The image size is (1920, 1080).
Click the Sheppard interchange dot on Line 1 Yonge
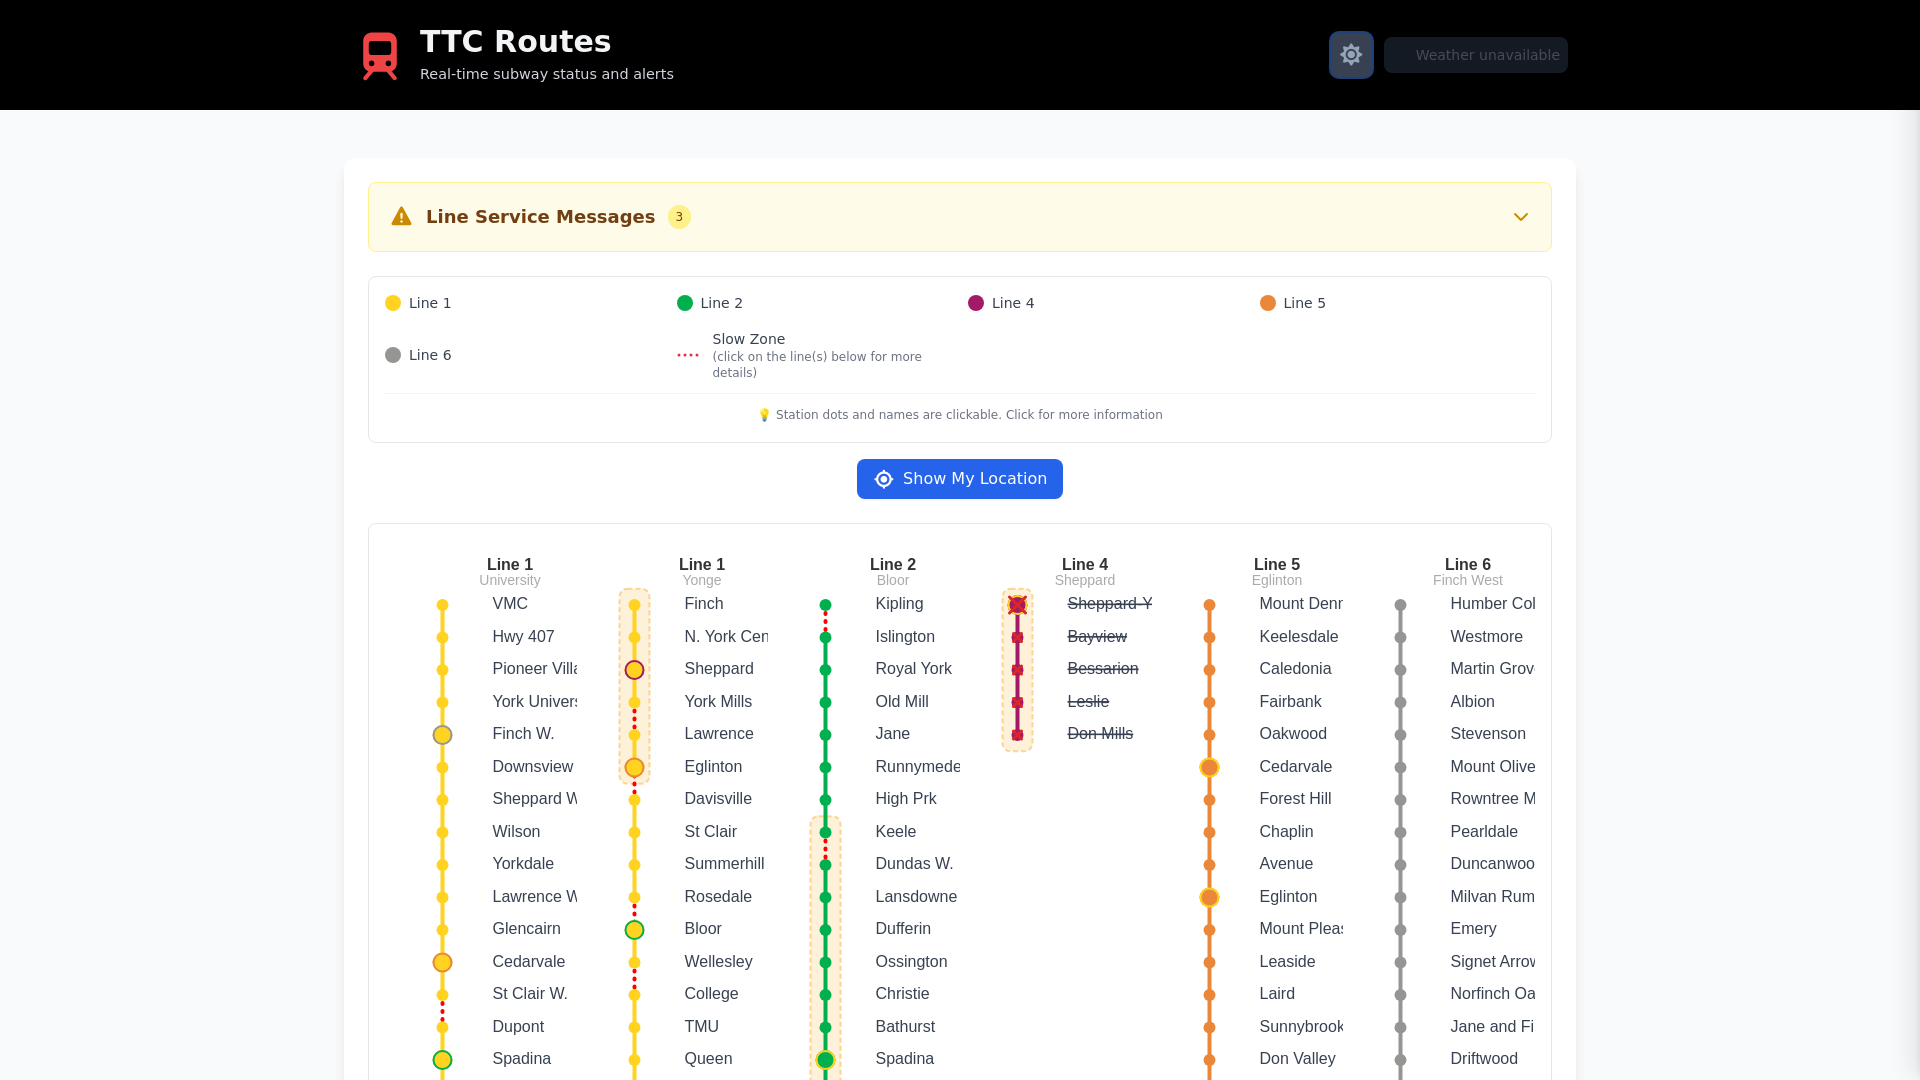[x=634, y=670]
